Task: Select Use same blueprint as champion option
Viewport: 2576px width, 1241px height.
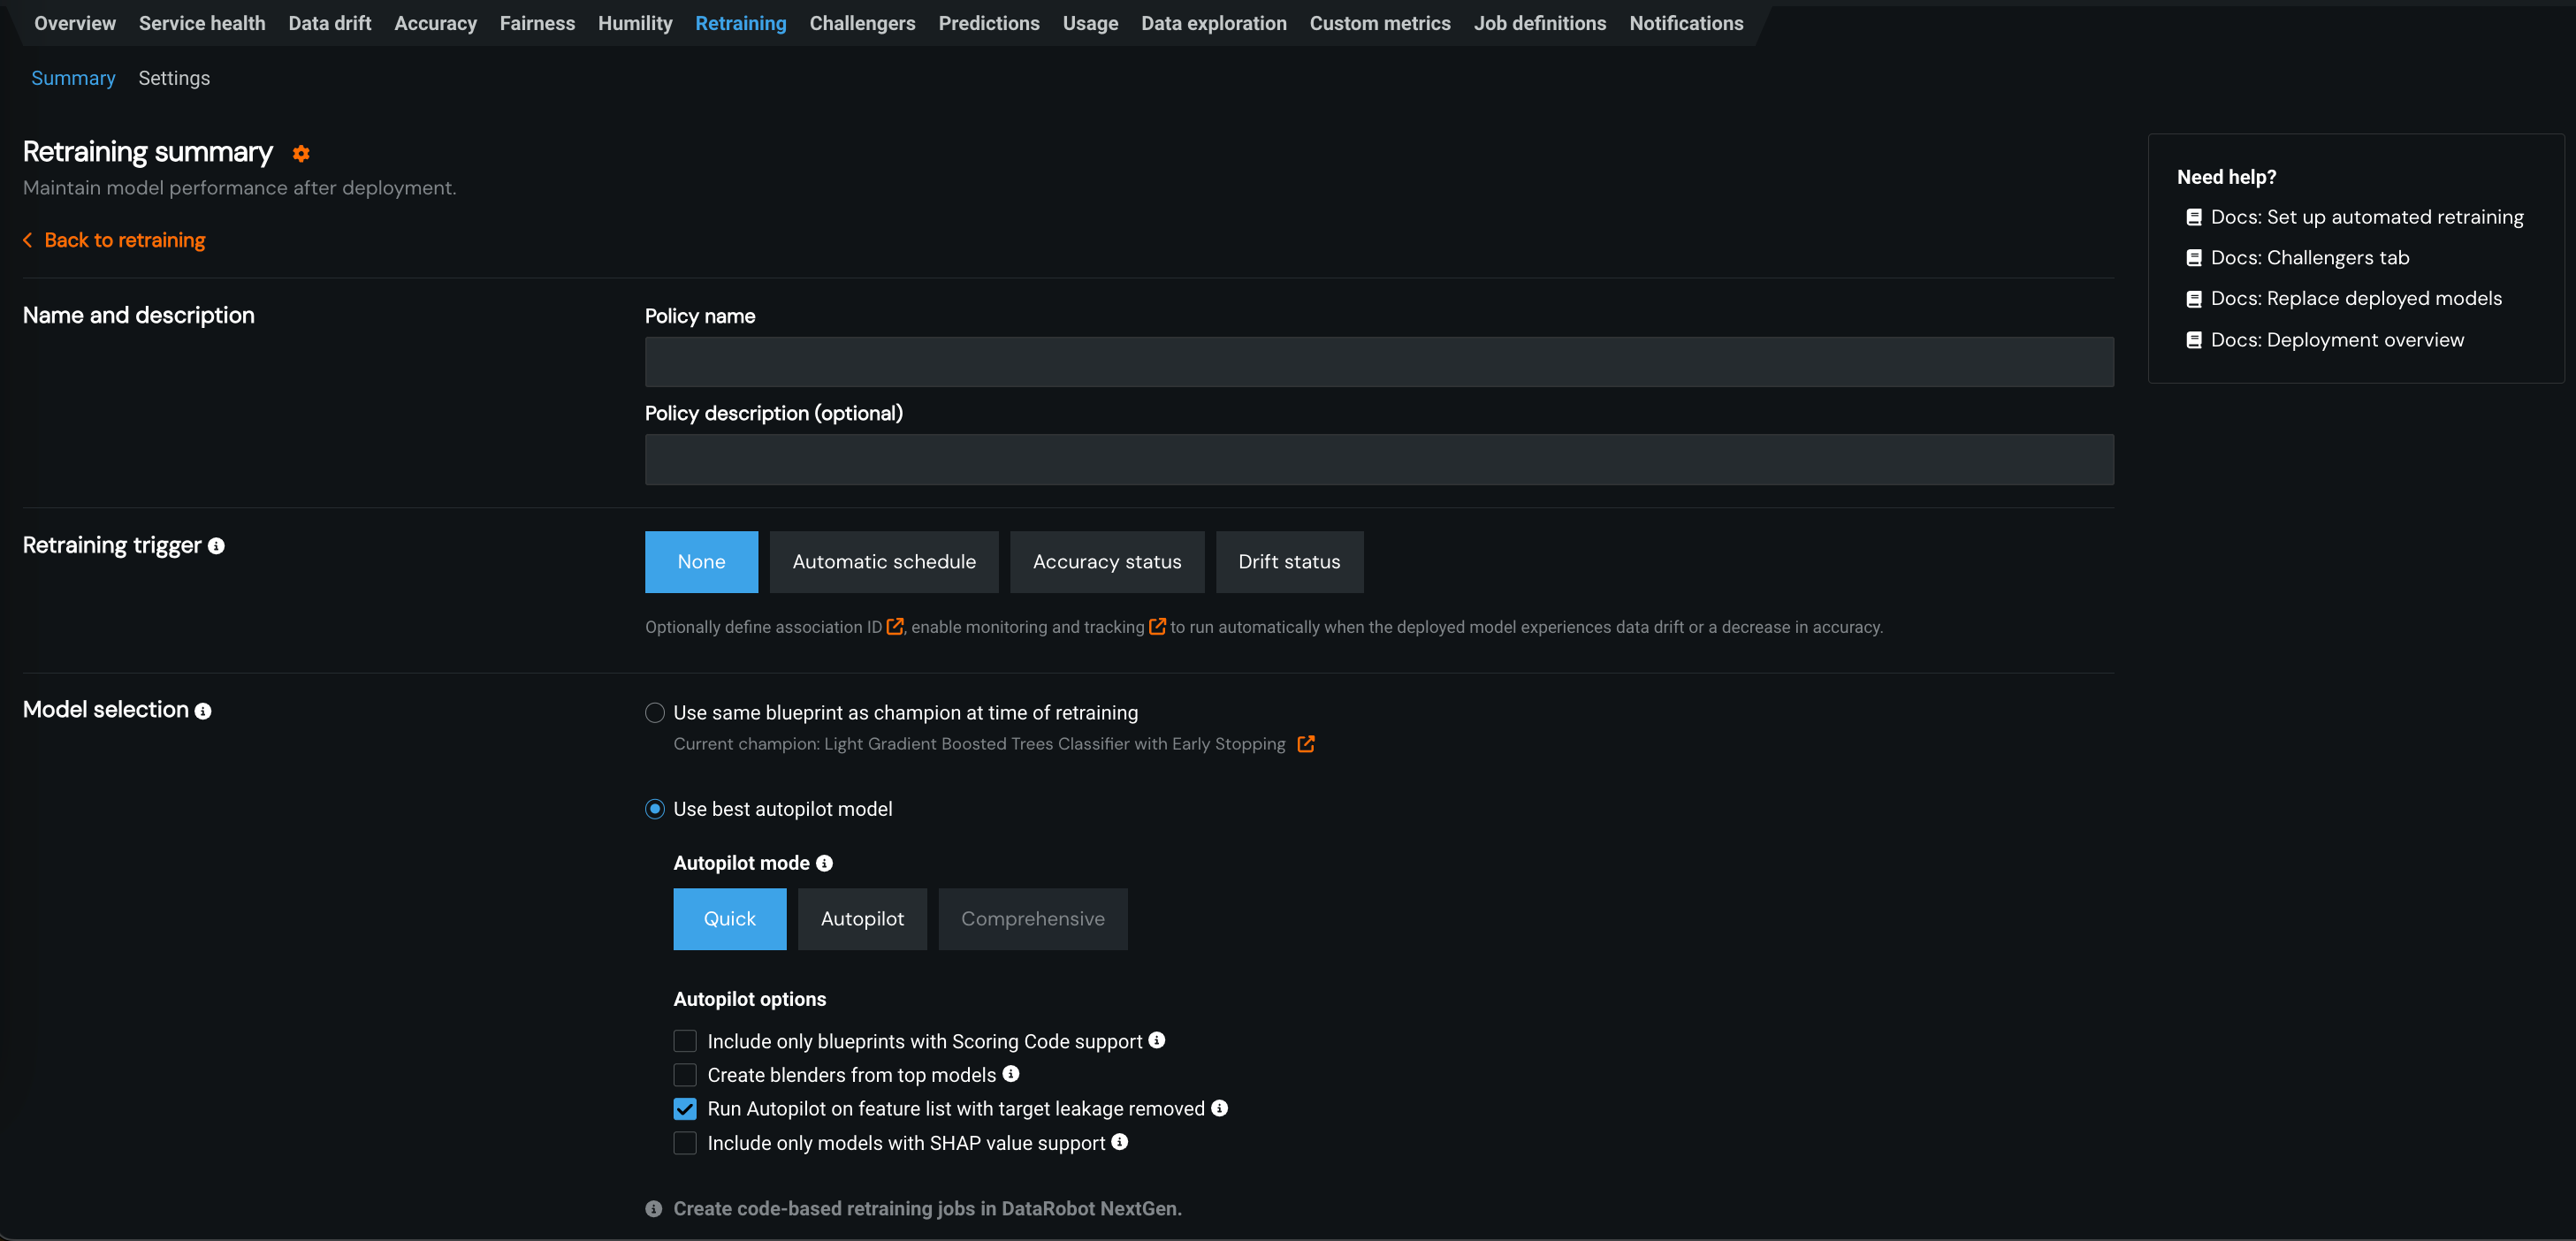Action: pos(655,713)
